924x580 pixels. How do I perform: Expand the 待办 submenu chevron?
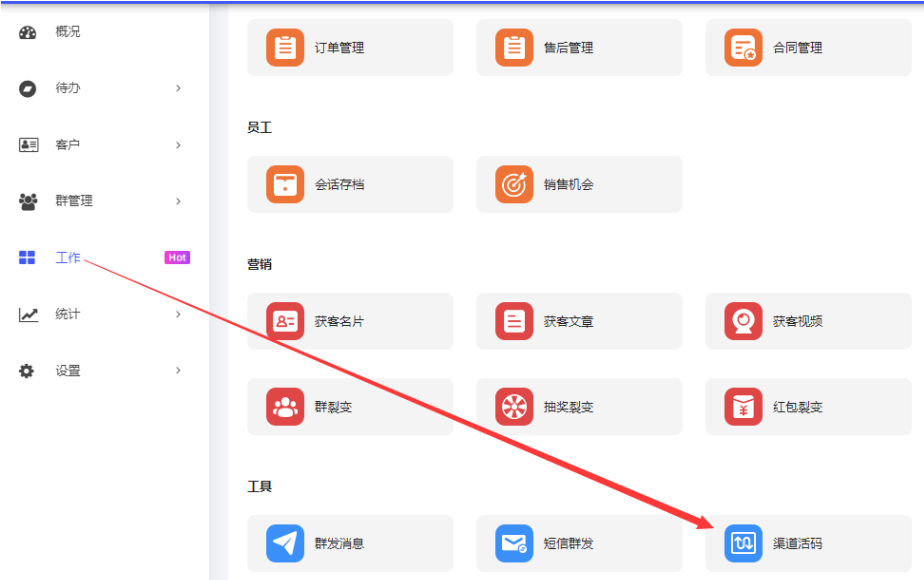178,88
